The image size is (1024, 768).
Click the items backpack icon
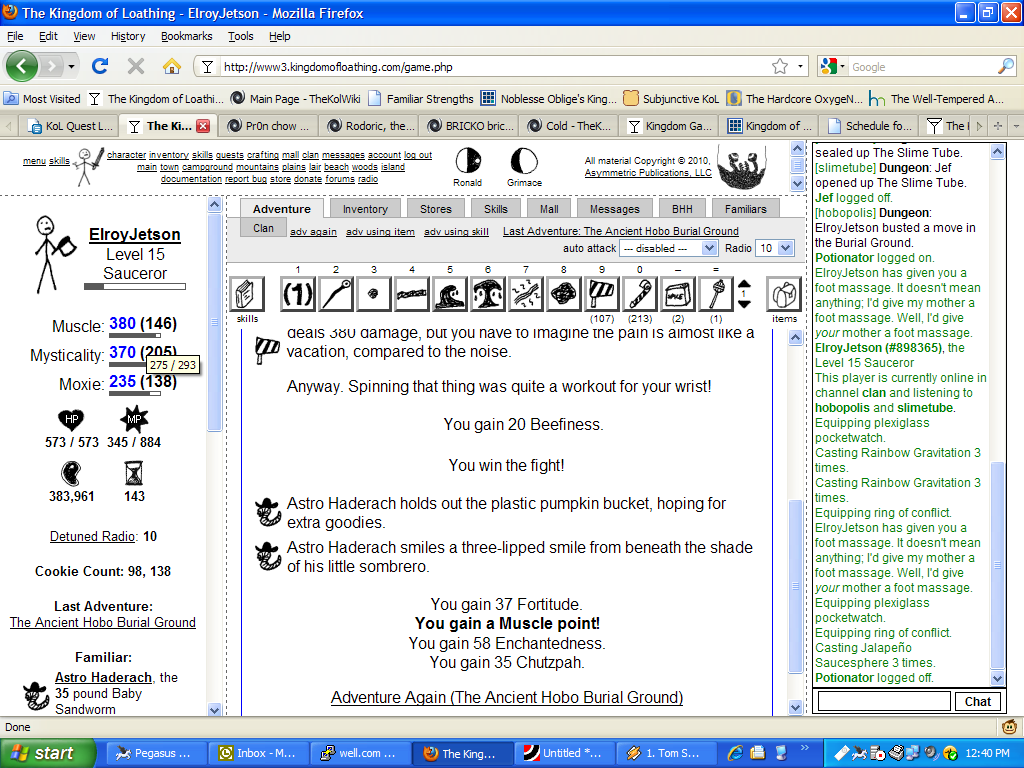784,294
